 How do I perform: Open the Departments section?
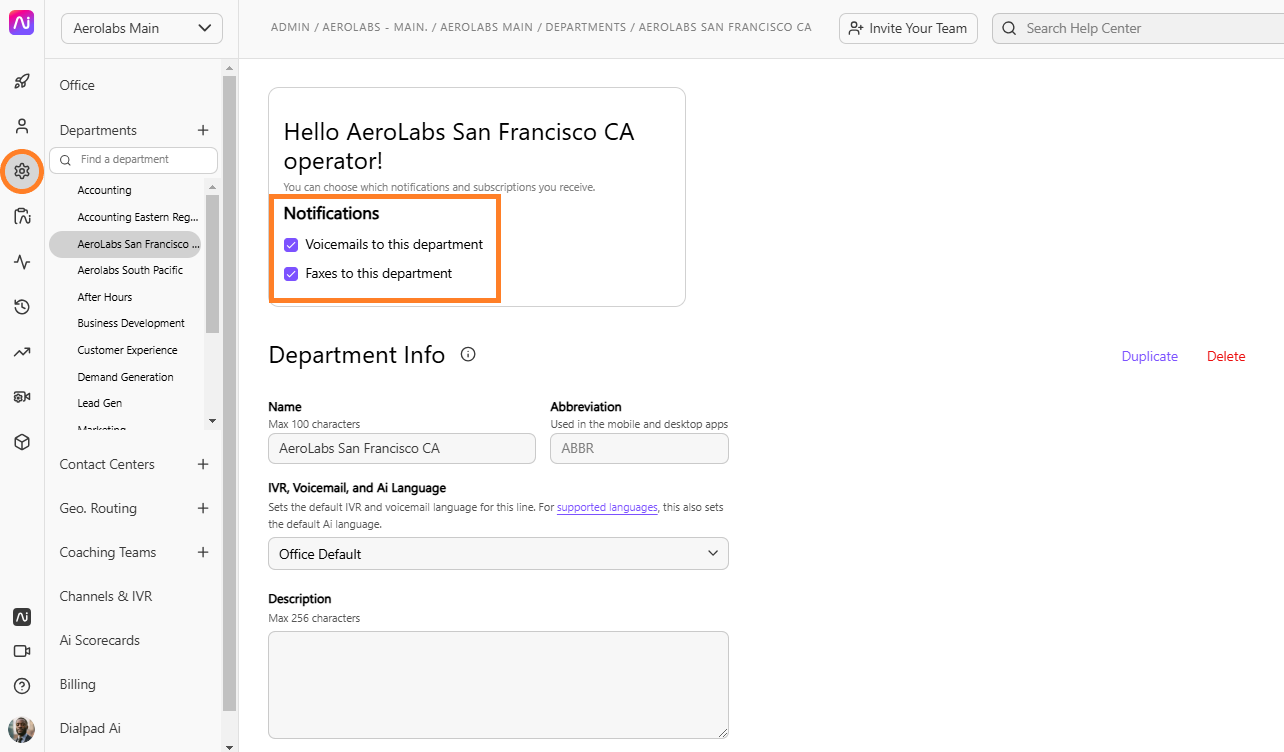coord(98,130)
